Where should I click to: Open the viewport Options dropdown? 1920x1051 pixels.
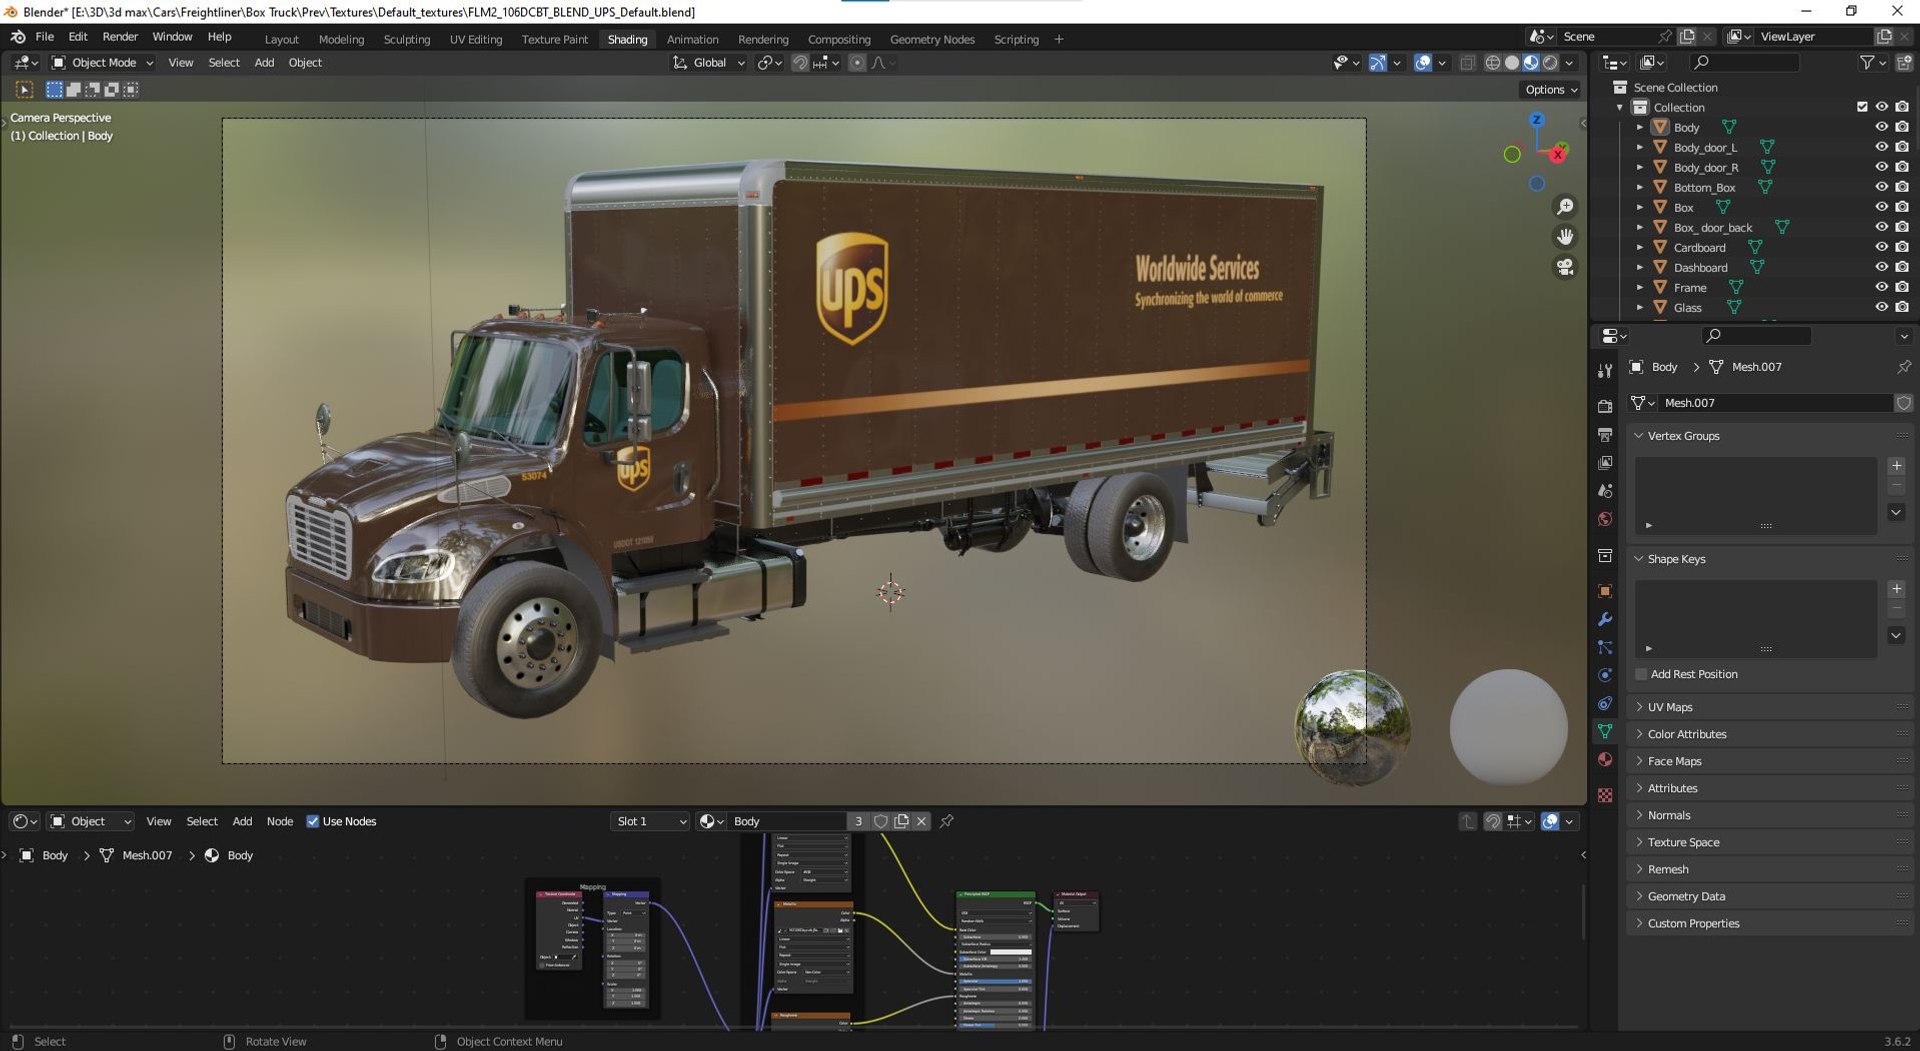coord(1551,89)
